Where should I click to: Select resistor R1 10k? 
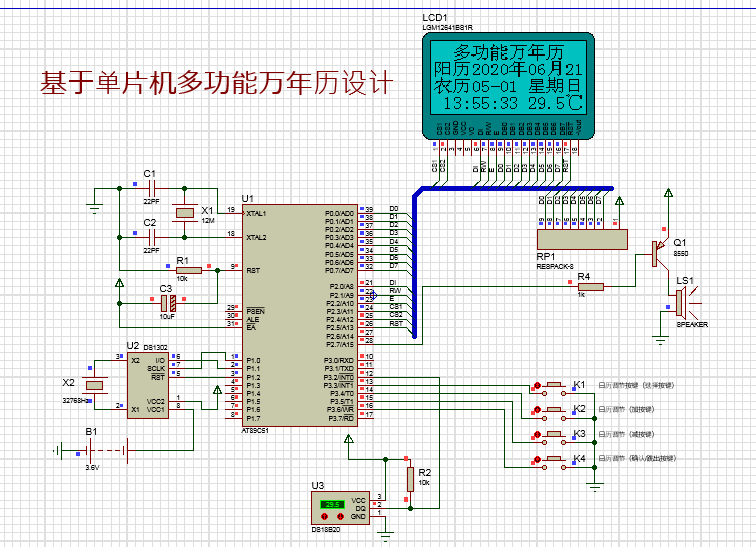click(189, 270)
